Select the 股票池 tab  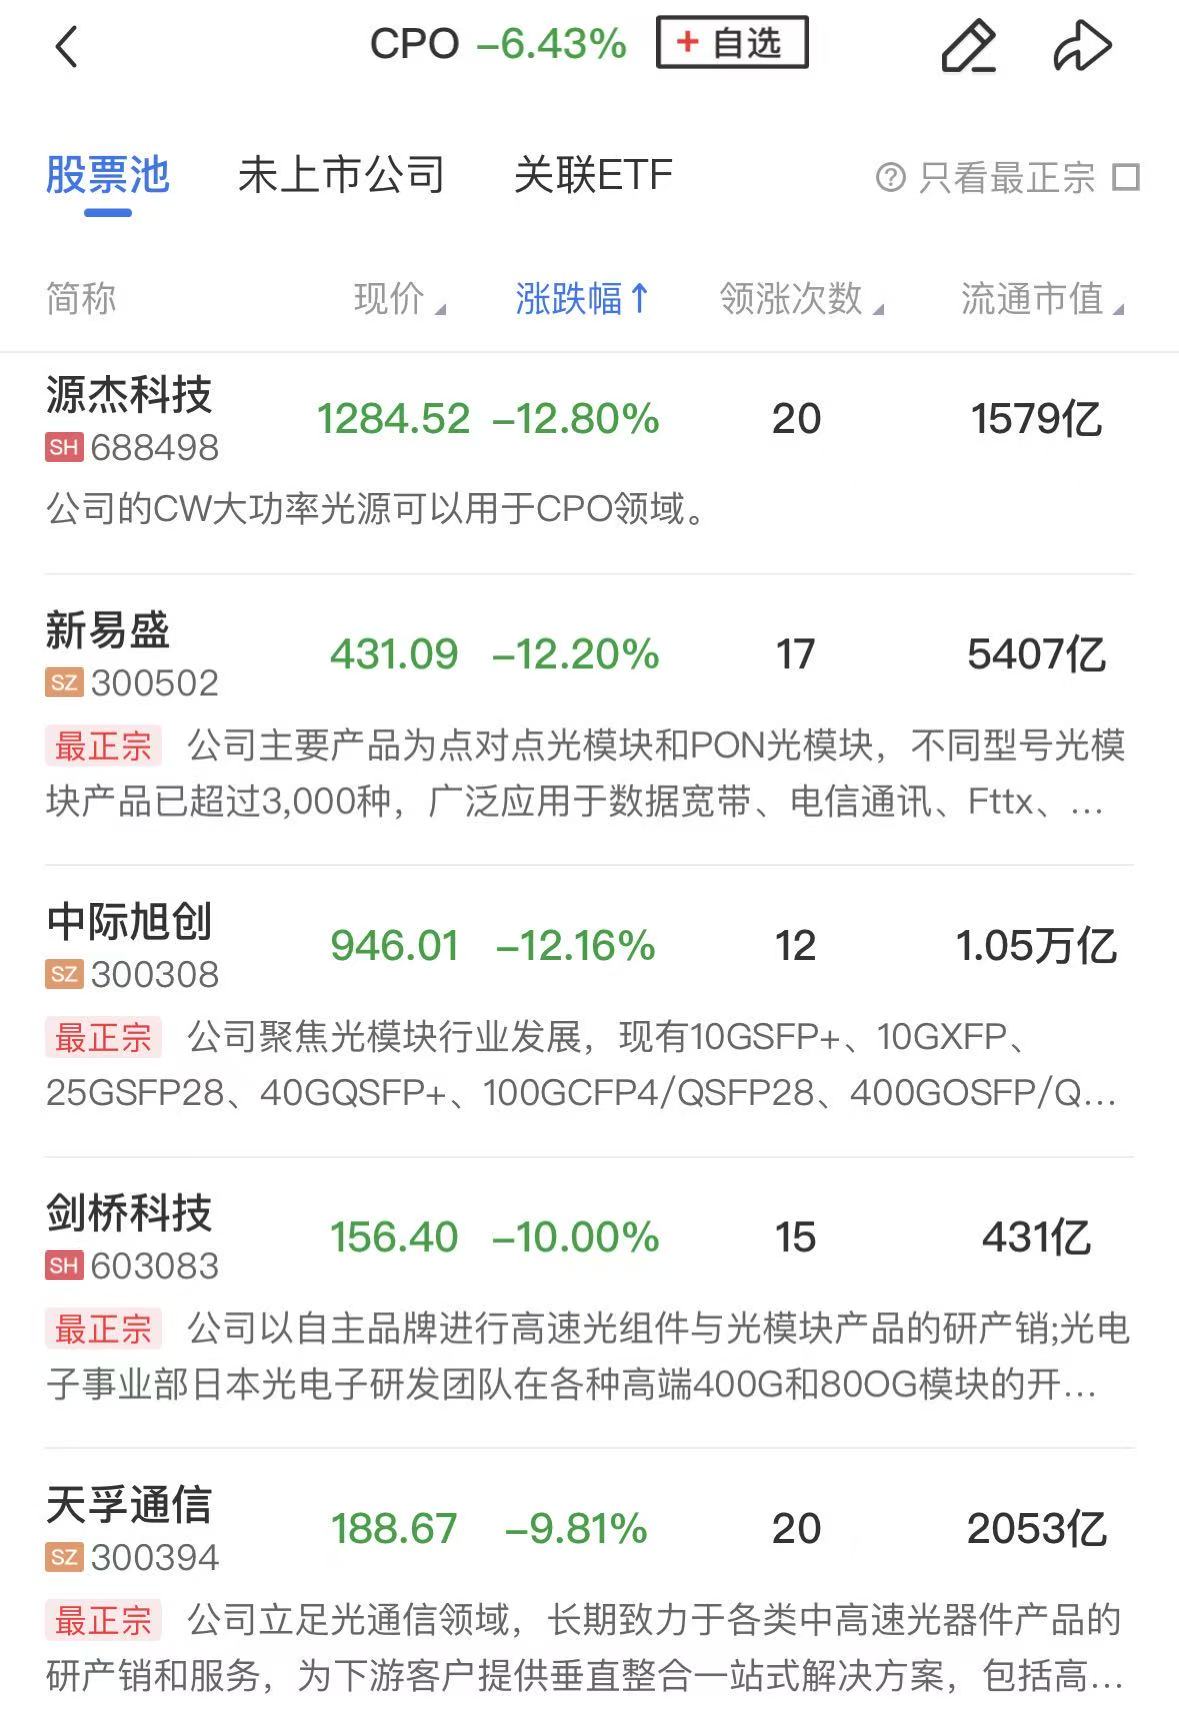click(107, 175)
